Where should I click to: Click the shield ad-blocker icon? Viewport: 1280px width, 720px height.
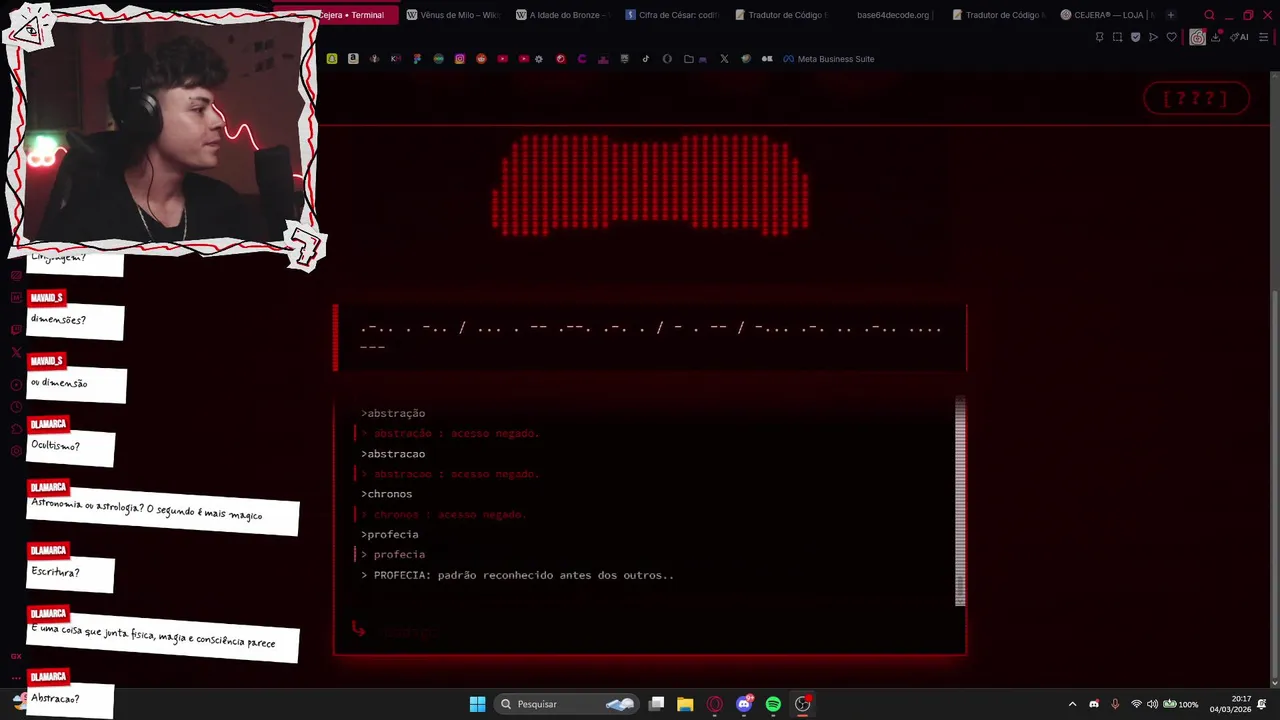click(1135, 37)
